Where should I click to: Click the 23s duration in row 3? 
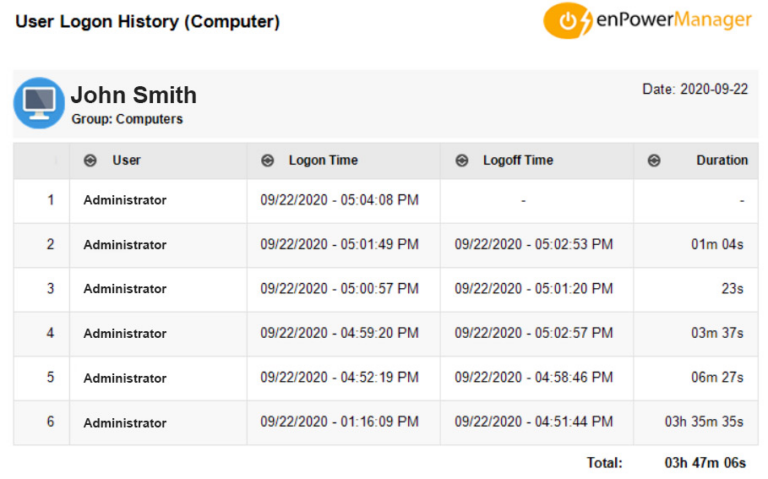tap(732, 288)
